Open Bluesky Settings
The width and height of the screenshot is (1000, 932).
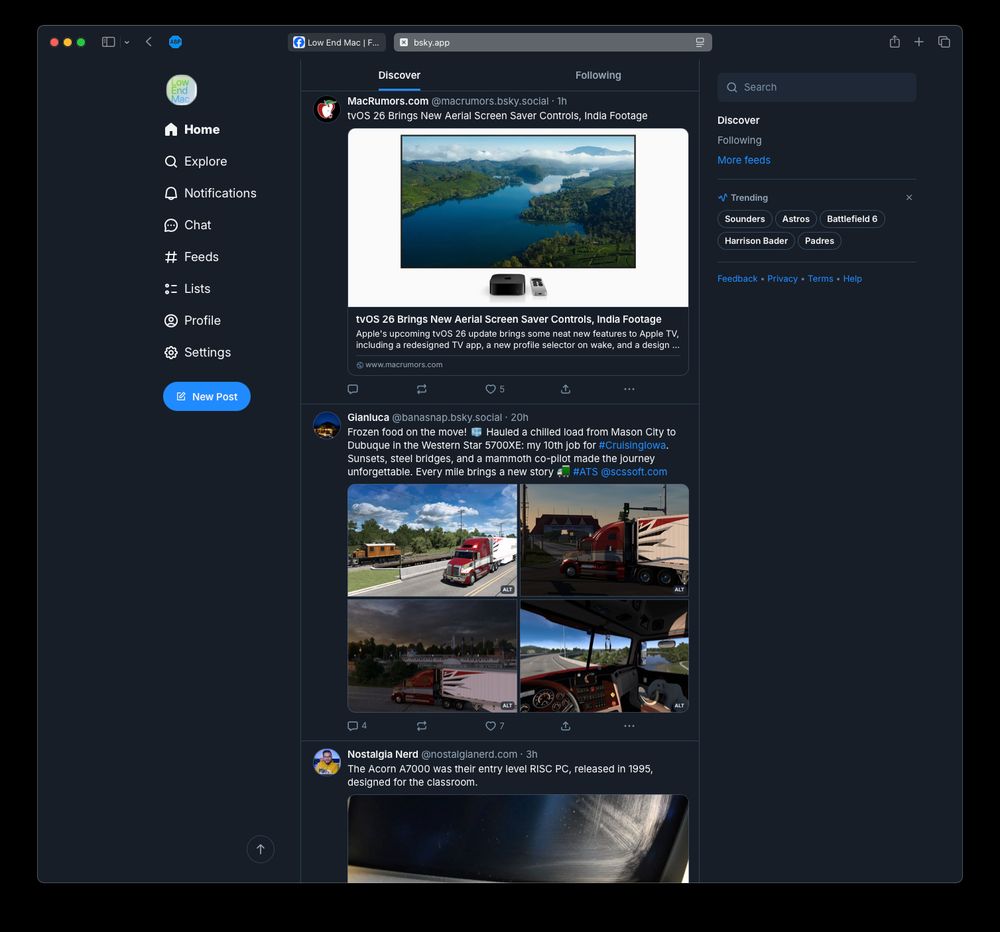pos(197,353)
